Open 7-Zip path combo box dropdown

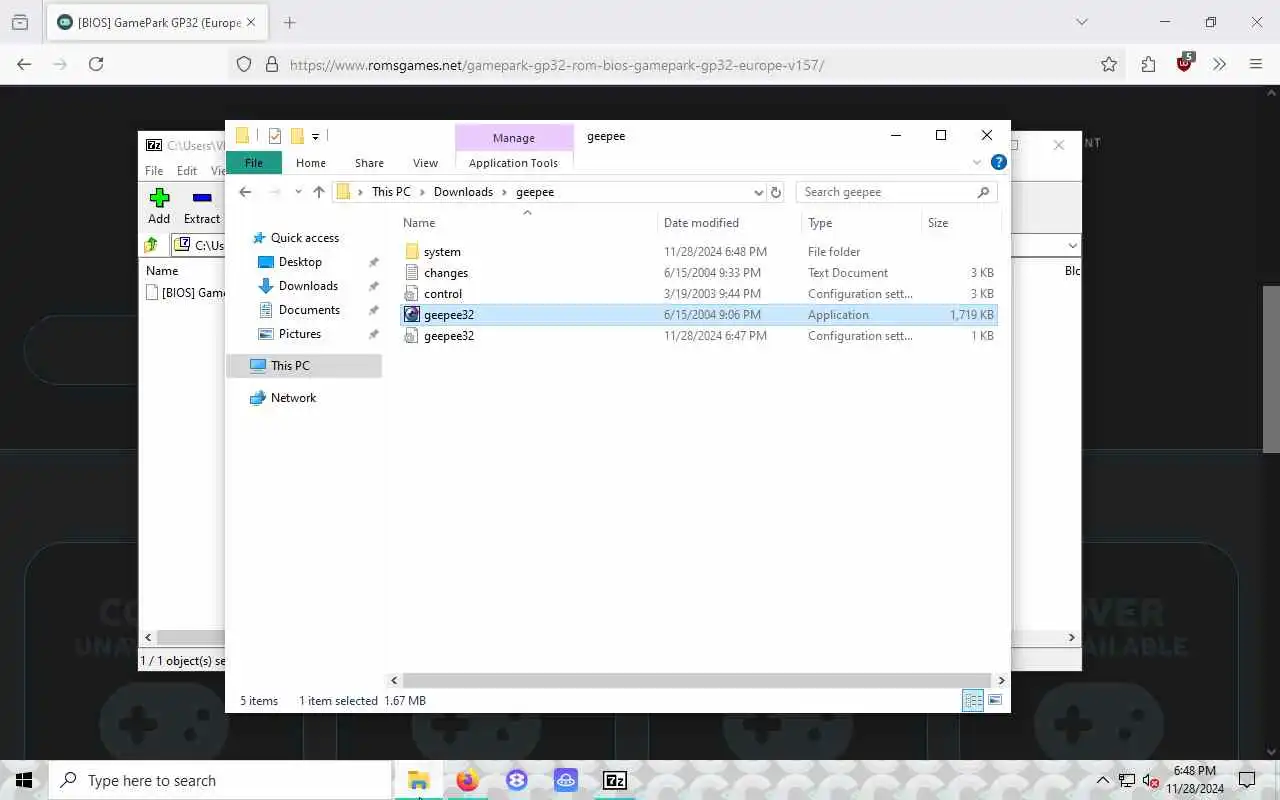[x=1072, y=245]
